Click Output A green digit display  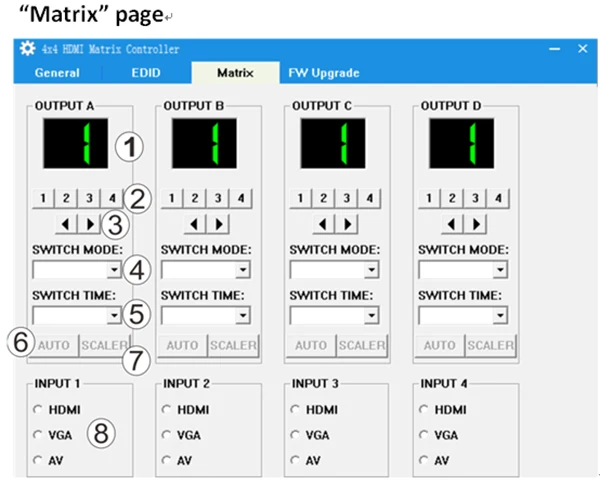(76, 143)
